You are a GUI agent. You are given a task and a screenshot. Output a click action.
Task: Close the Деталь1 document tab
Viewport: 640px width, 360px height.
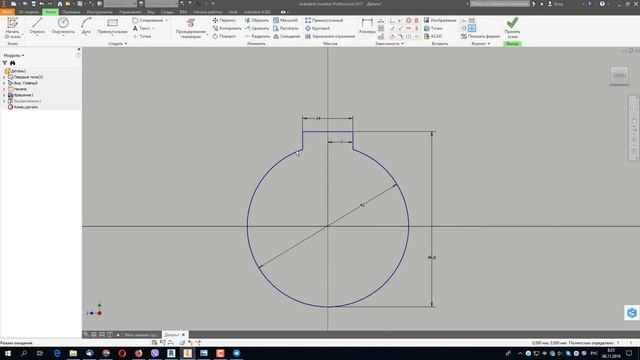(x=184, y=335)
